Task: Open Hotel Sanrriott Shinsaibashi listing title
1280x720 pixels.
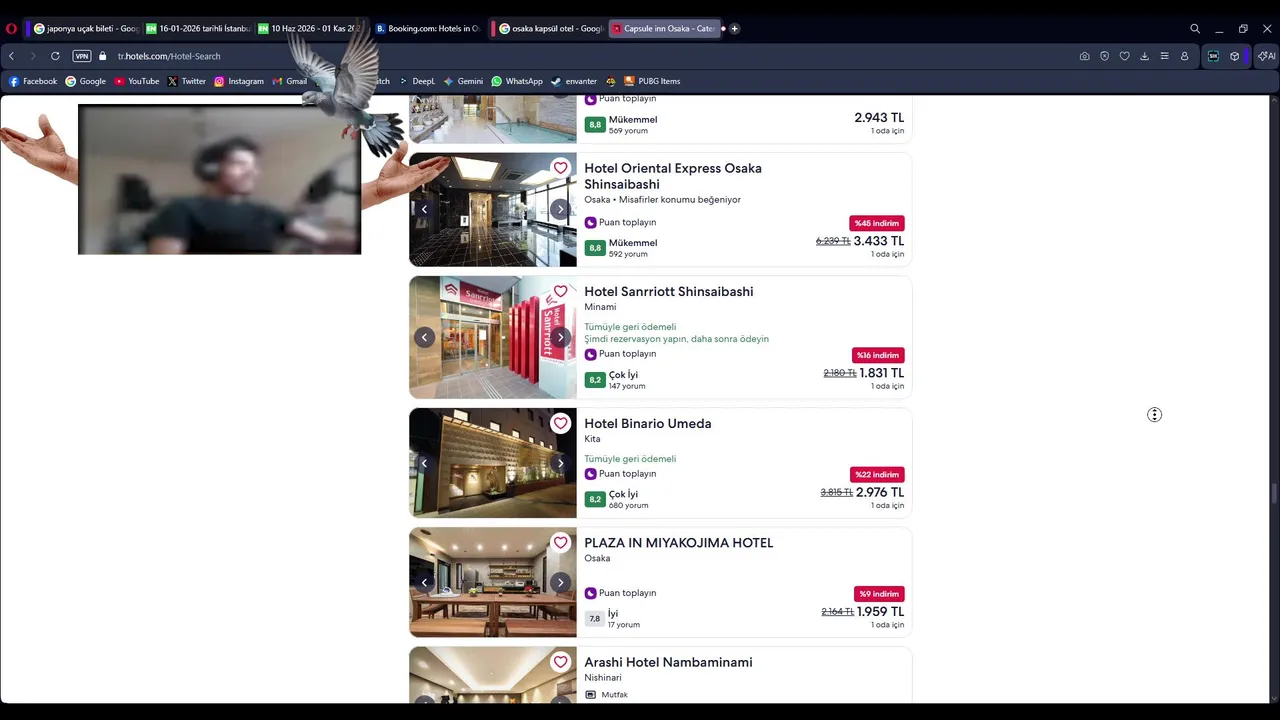Action: click(669, 292)
